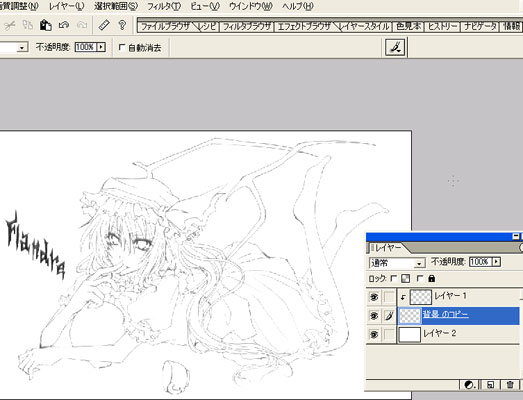
Task: Switch to the ヒストリー palette tab
Action: click(442, 26)
